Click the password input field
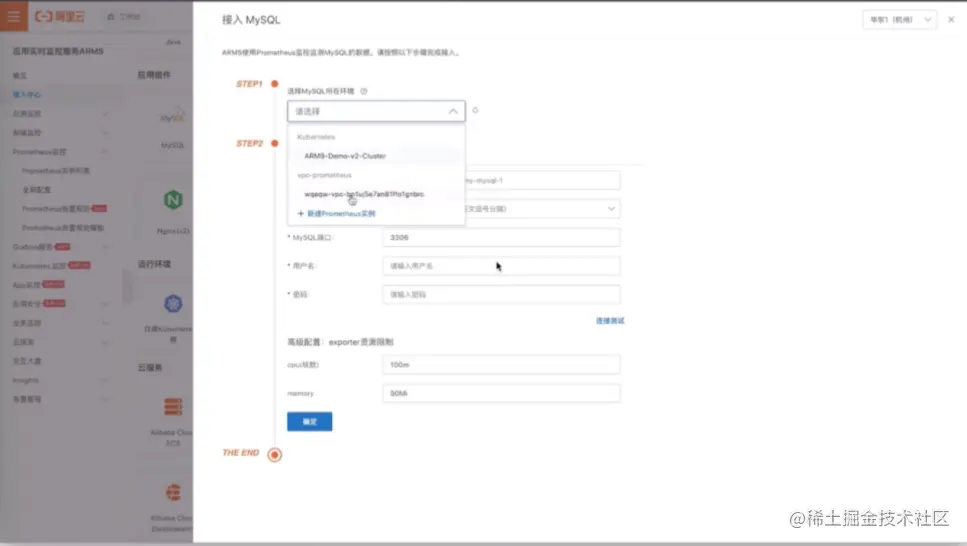This screenshot has height=546, width=967. (x=501, y=294)
